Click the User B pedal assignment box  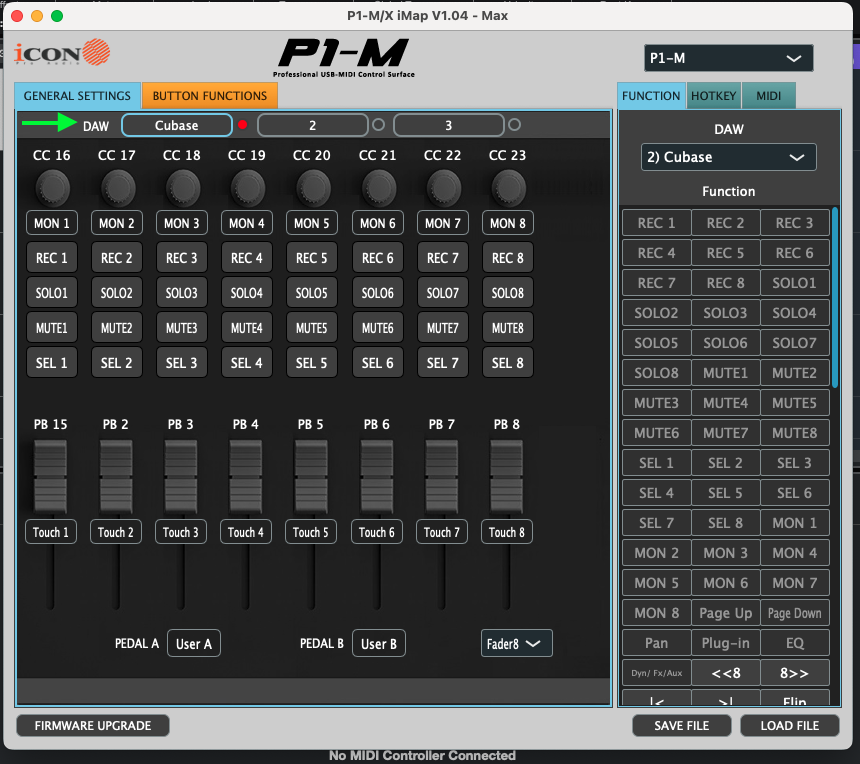click(x=378, y=643)
